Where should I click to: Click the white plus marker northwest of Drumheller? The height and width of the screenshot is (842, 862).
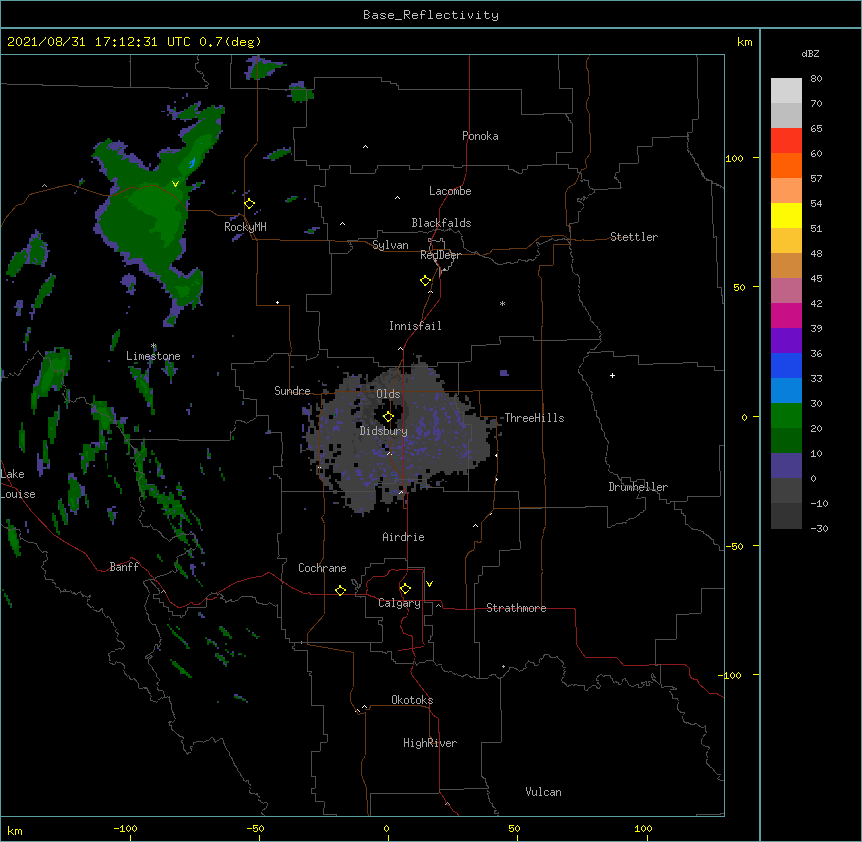coord(612,375)
